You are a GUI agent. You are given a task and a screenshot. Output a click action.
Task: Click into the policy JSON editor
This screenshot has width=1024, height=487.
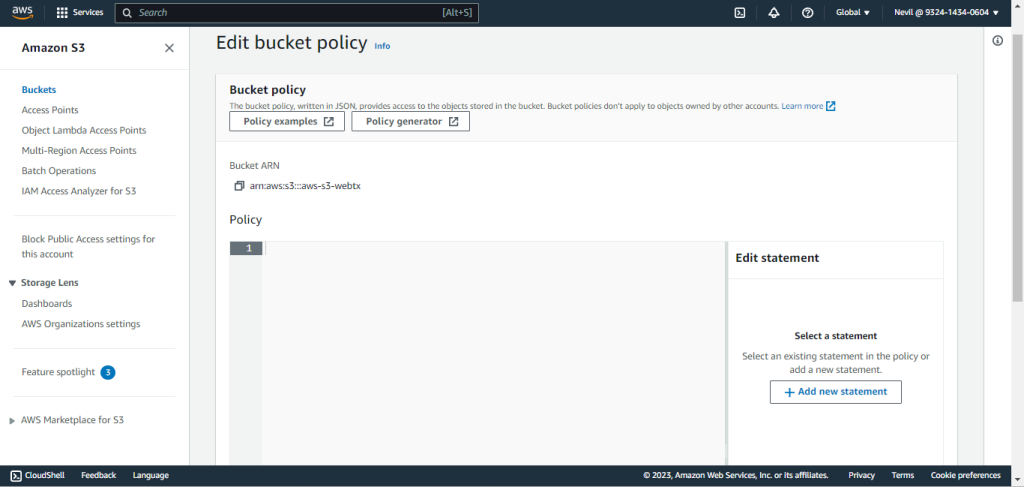coord(494,353)
